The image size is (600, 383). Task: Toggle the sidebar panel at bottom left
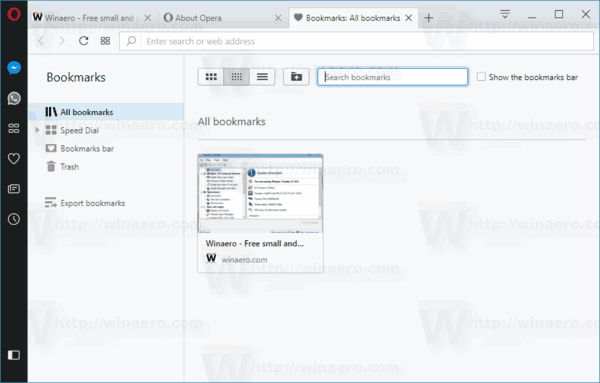pos(14,355)
